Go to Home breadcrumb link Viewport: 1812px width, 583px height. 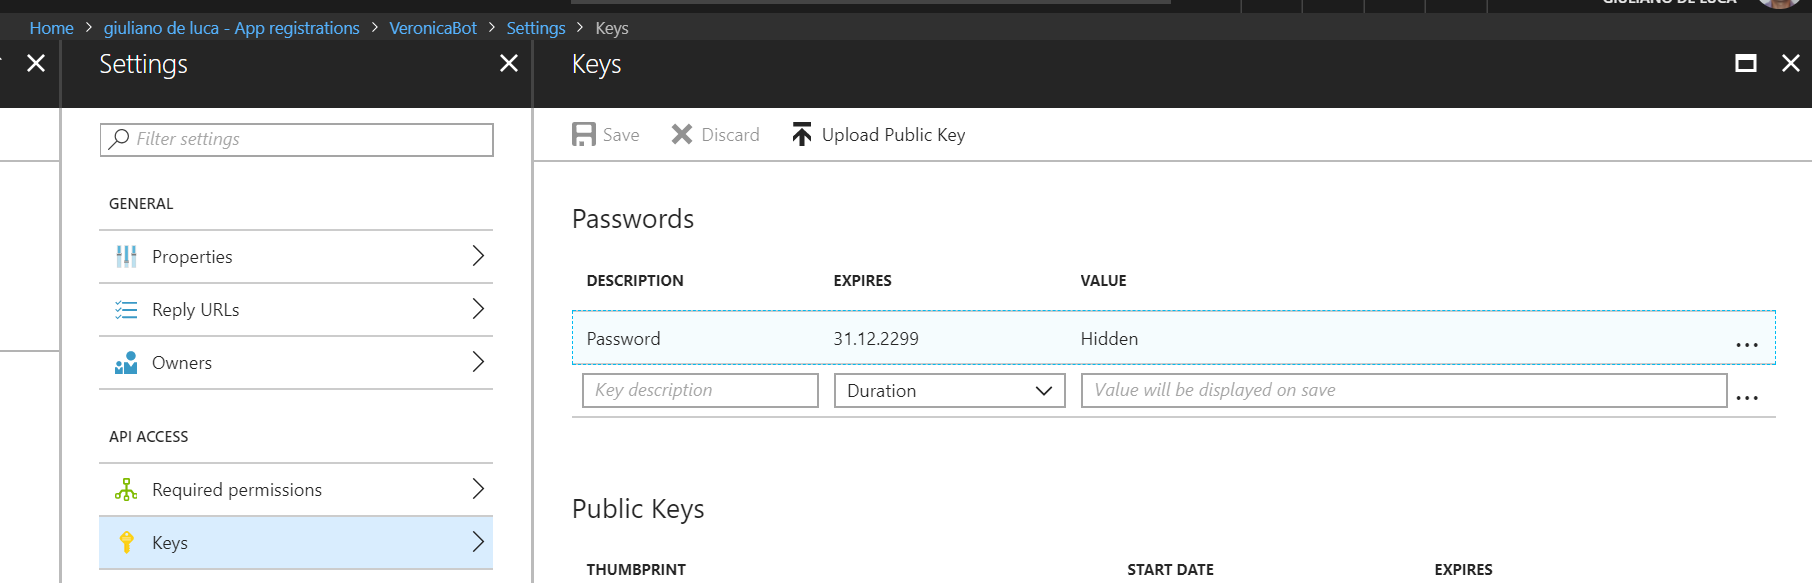pyautogui.click(x=51, y=28)
